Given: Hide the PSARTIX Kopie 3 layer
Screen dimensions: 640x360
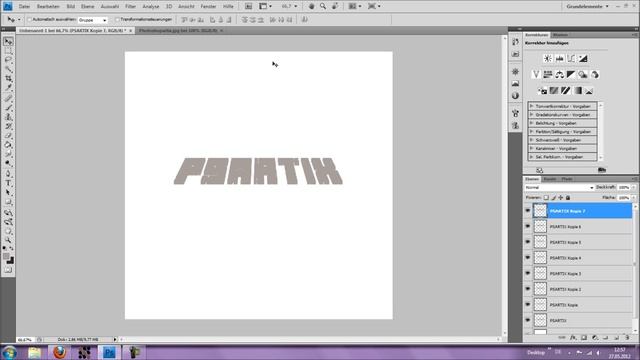Looking at the screenshot, I should (527, 273).
